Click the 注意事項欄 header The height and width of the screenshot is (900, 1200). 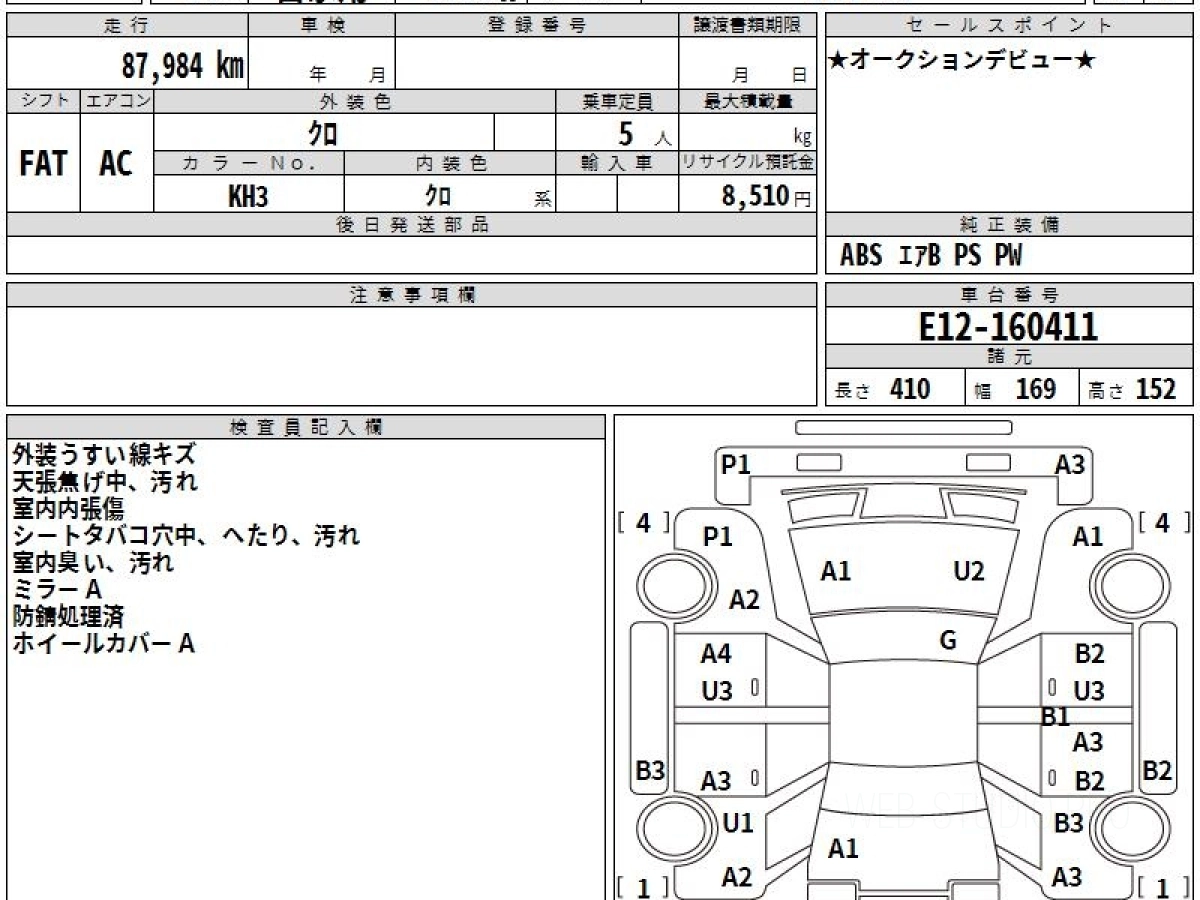411,295
